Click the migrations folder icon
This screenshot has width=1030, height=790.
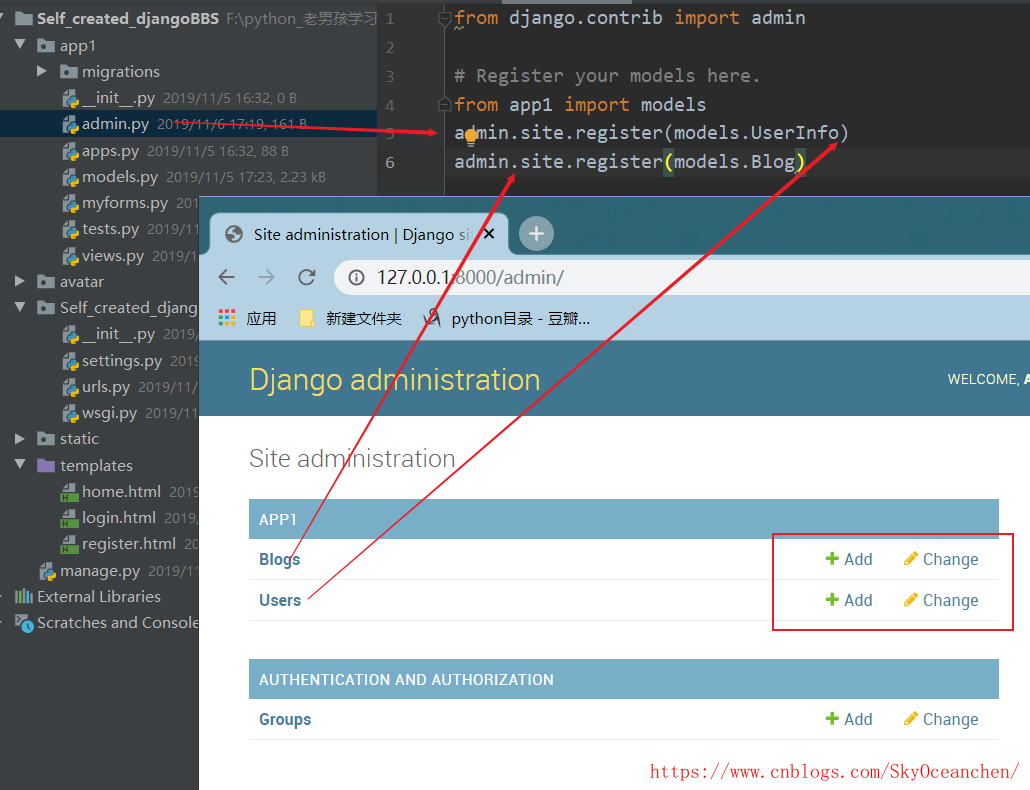point(68,72)
